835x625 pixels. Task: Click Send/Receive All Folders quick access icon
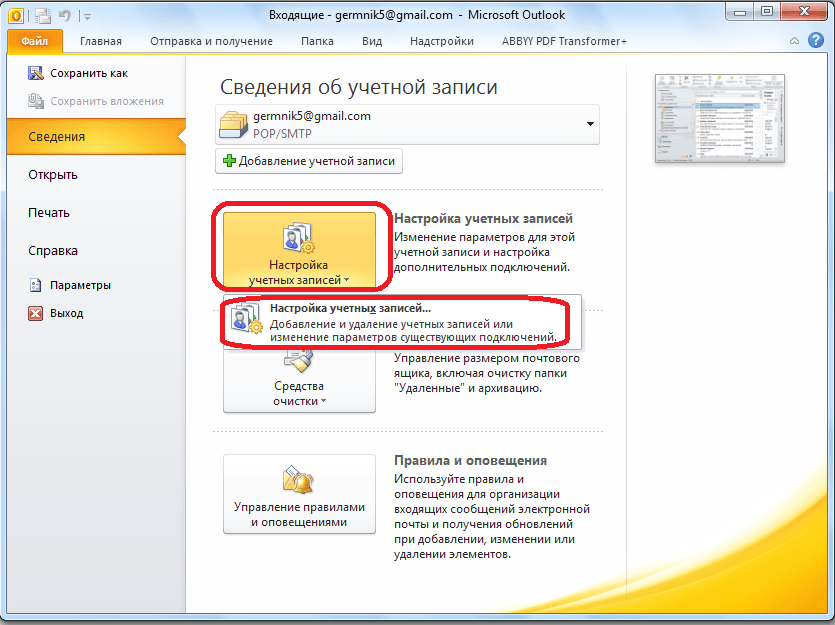[43, 15]
